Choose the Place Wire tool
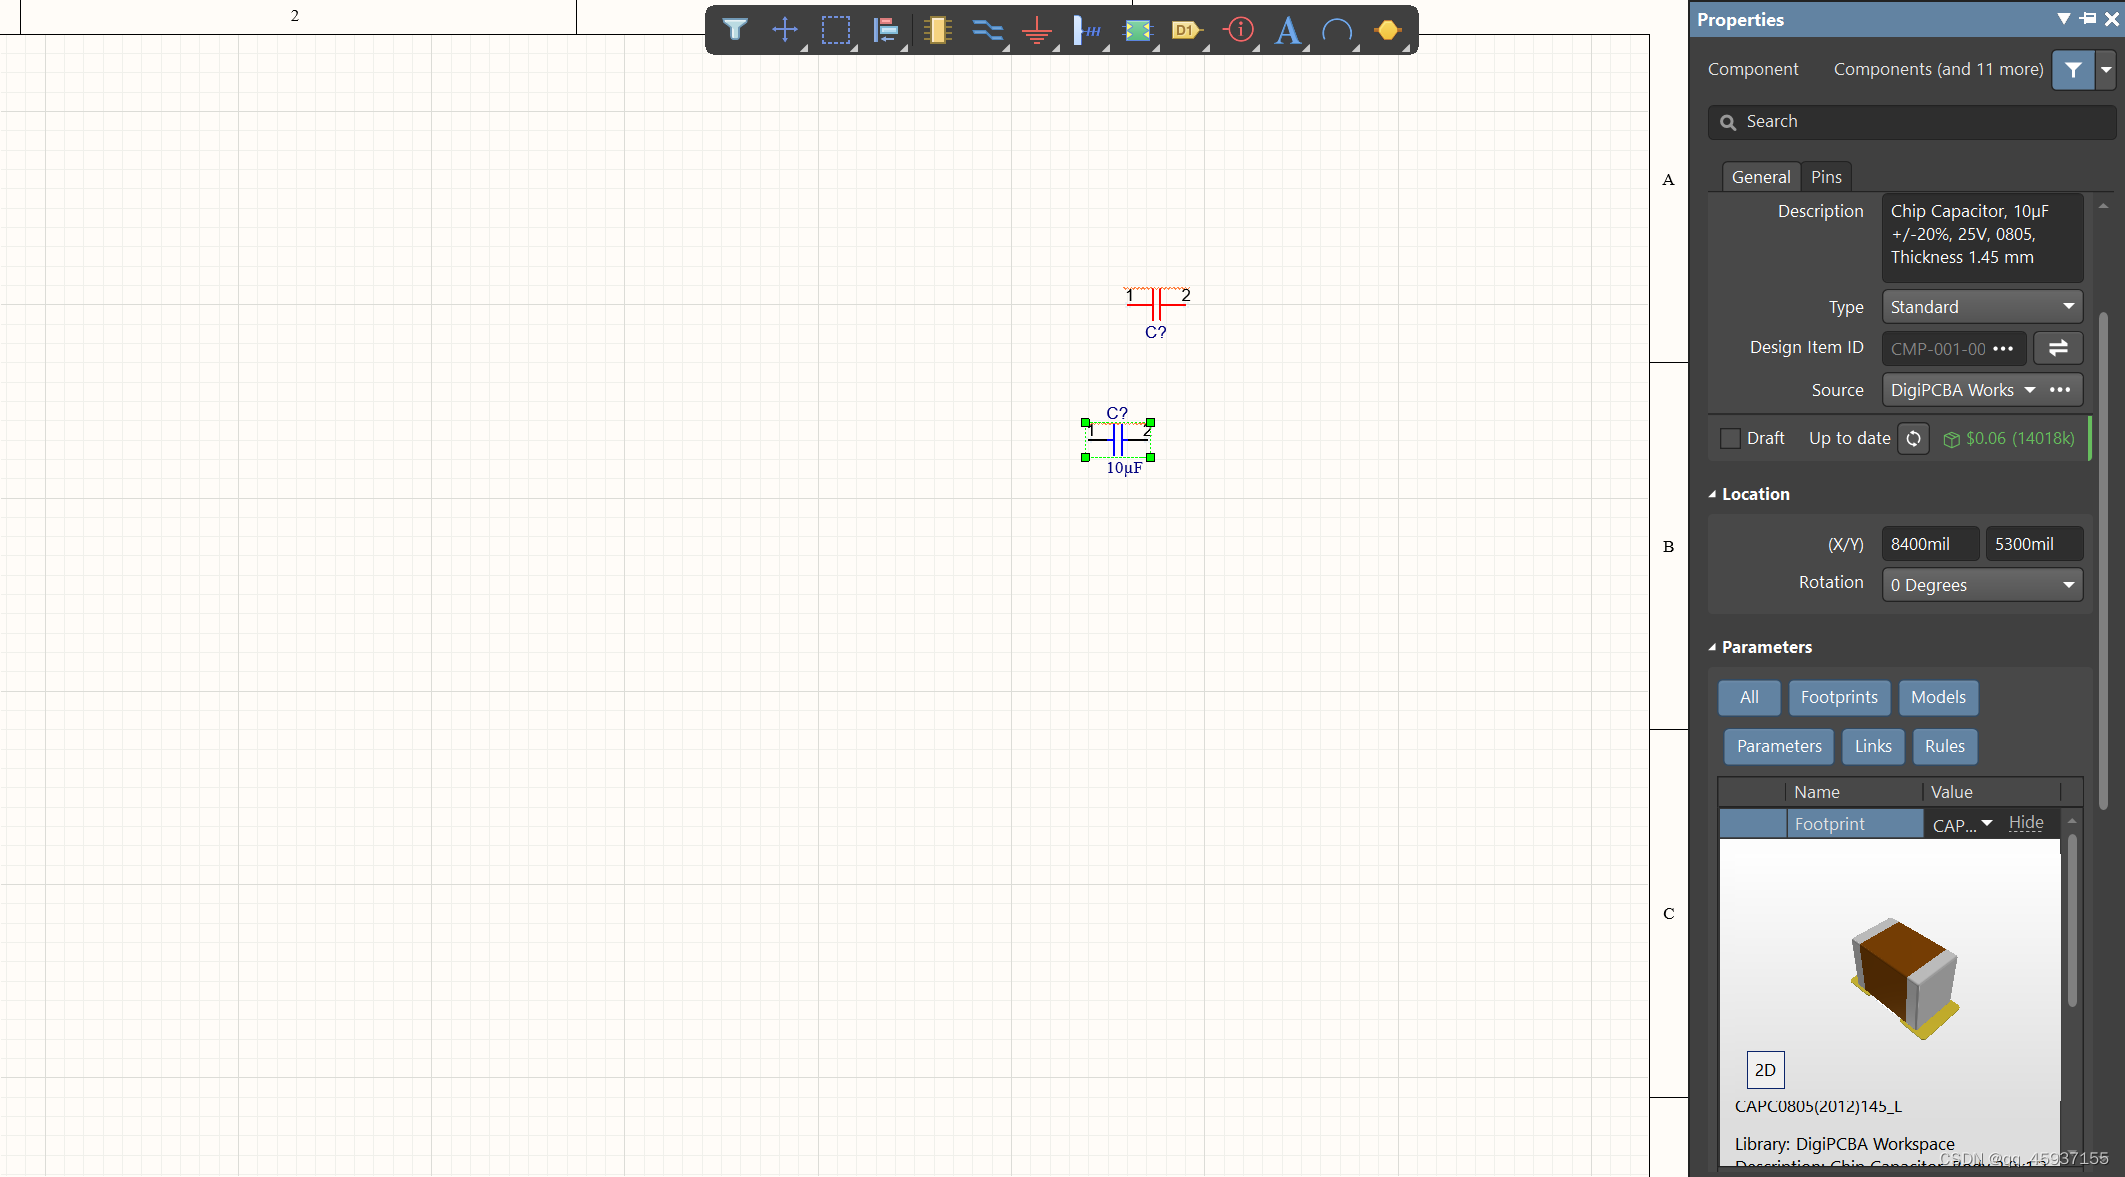2125x1177 pixels. 987,30
